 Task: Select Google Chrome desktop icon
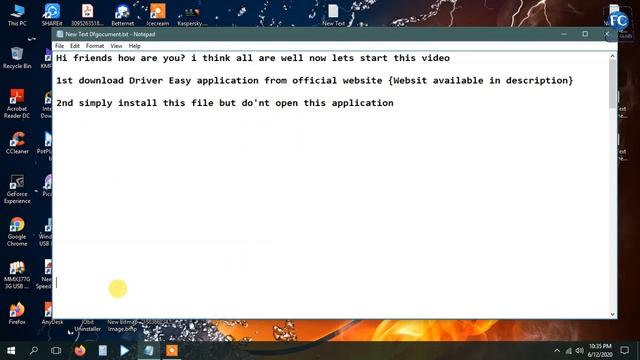(17, 232)
